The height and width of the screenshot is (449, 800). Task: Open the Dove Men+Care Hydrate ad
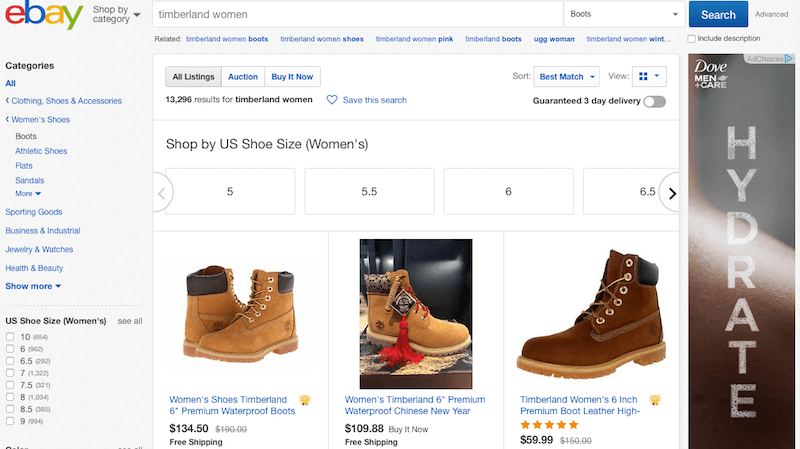pyautogui.click(x=741, y=252)
